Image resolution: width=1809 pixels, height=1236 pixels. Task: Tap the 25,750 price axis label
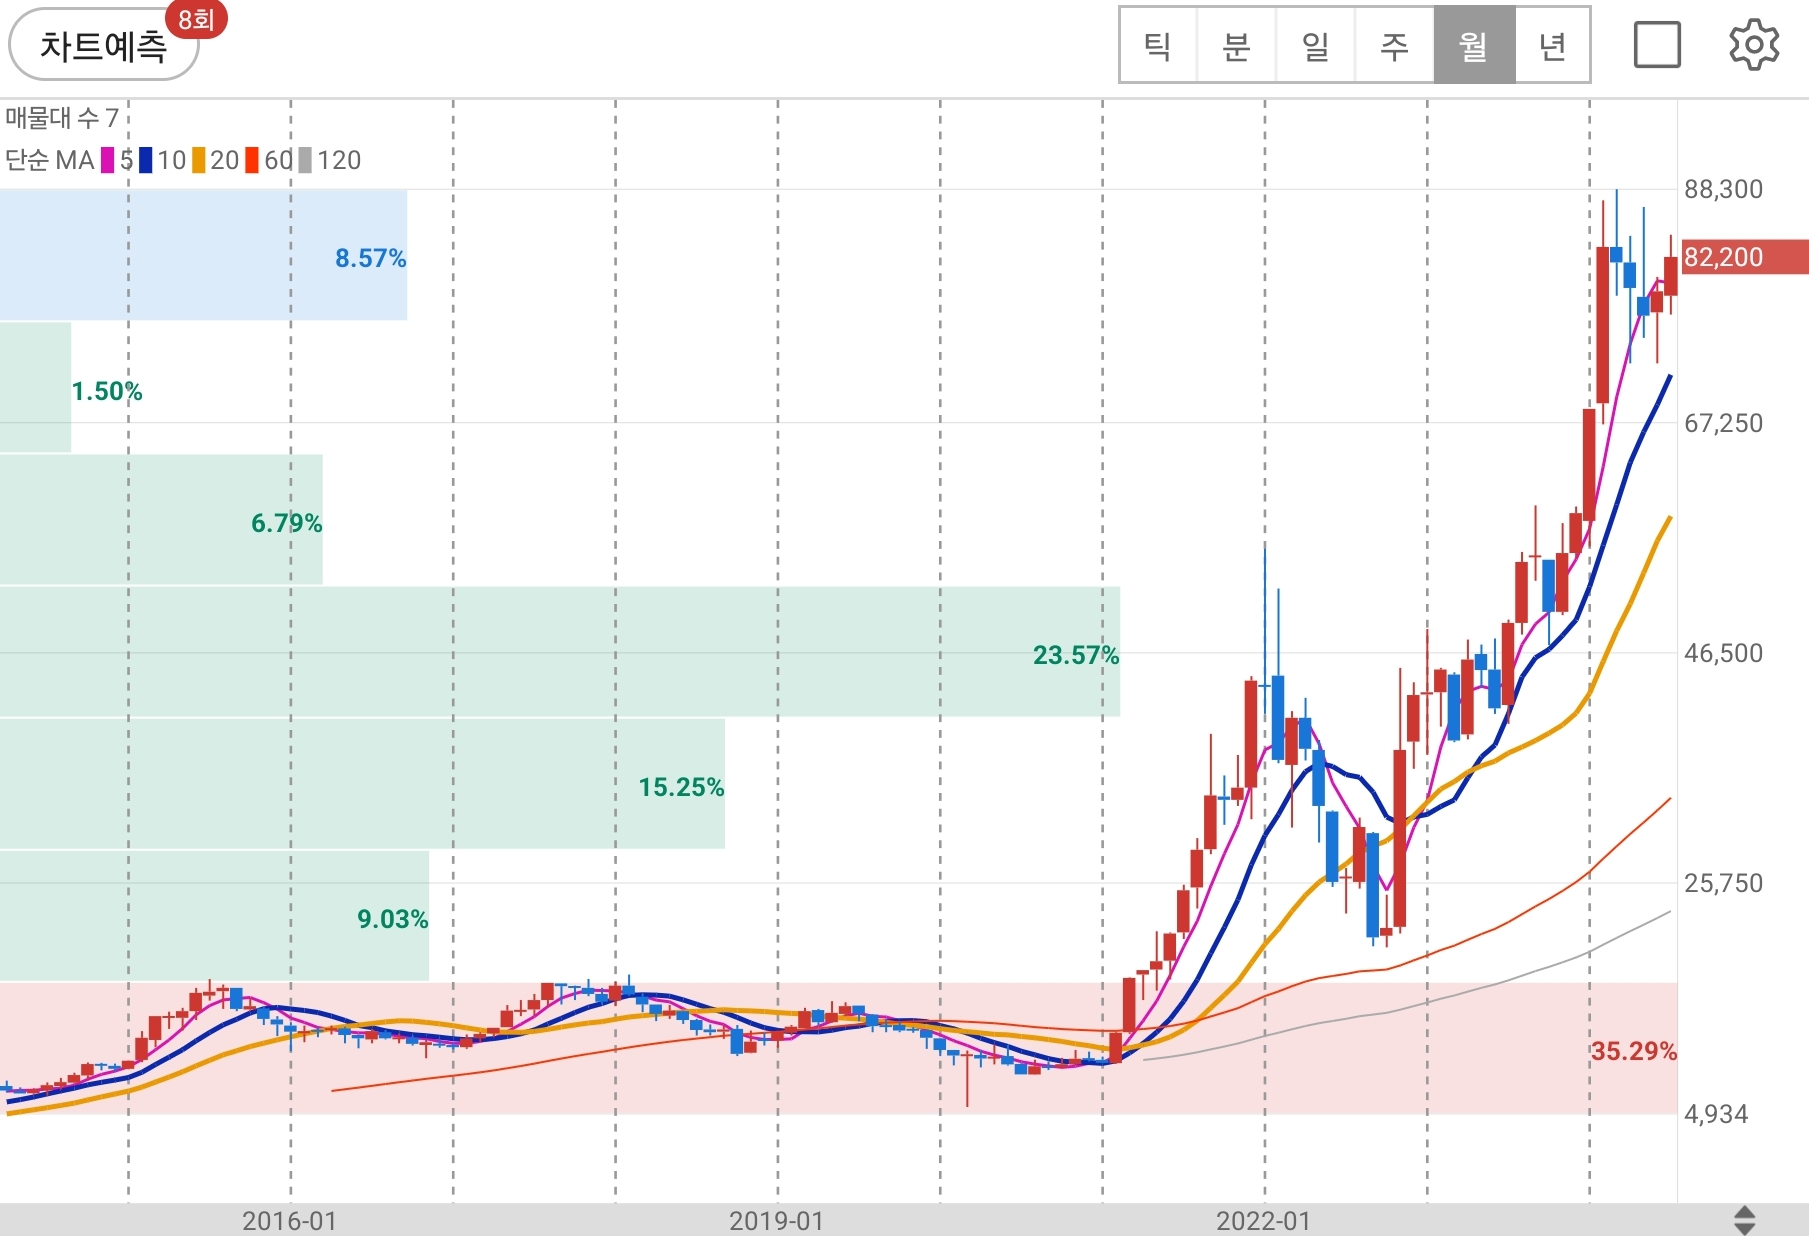pyautogui.click(x=1724, y=883)
